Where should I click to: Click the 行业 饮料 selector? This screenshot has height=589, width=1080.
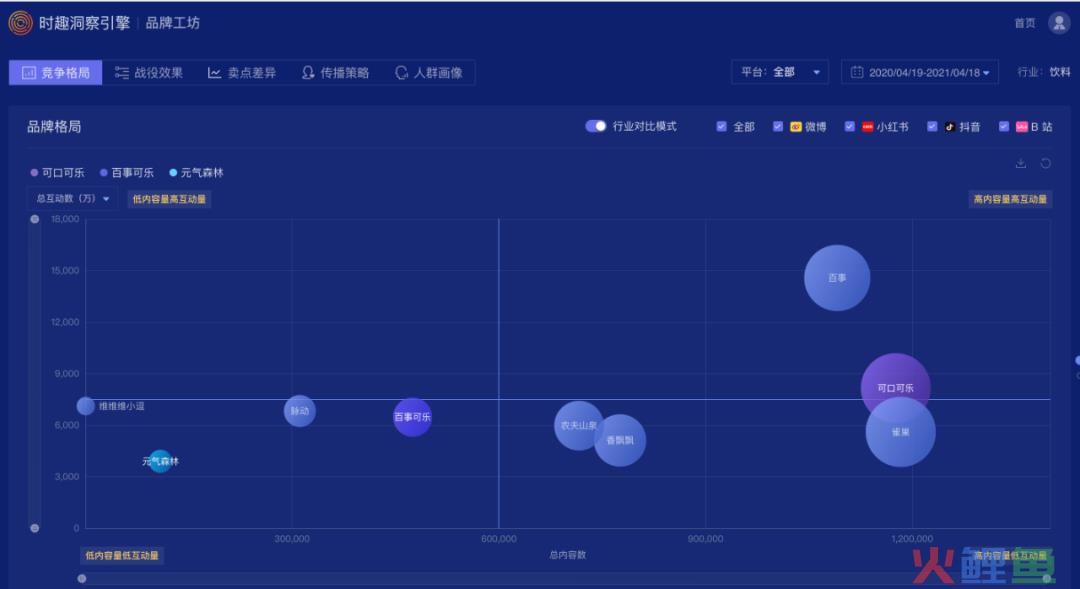click(1043, 72)
